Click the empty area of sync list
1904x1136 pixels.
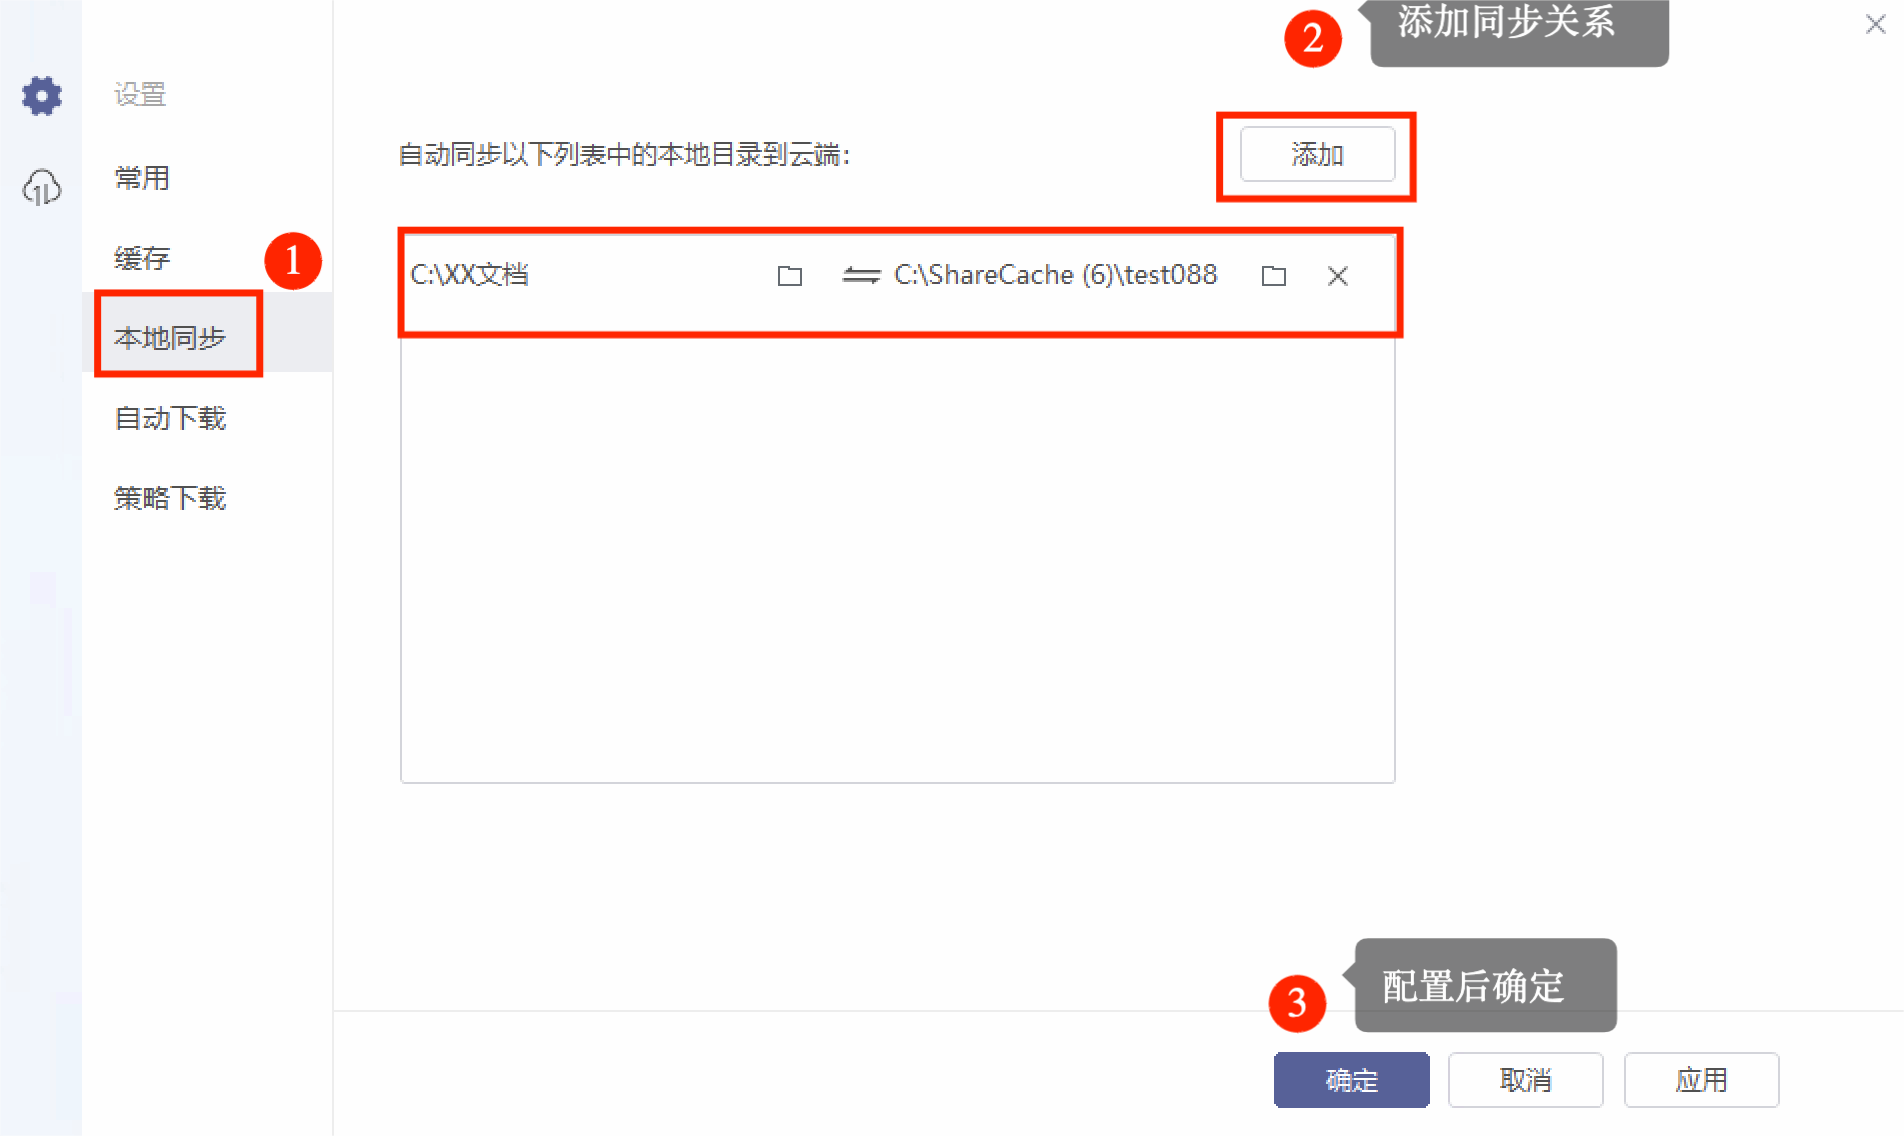coord(897,560)
